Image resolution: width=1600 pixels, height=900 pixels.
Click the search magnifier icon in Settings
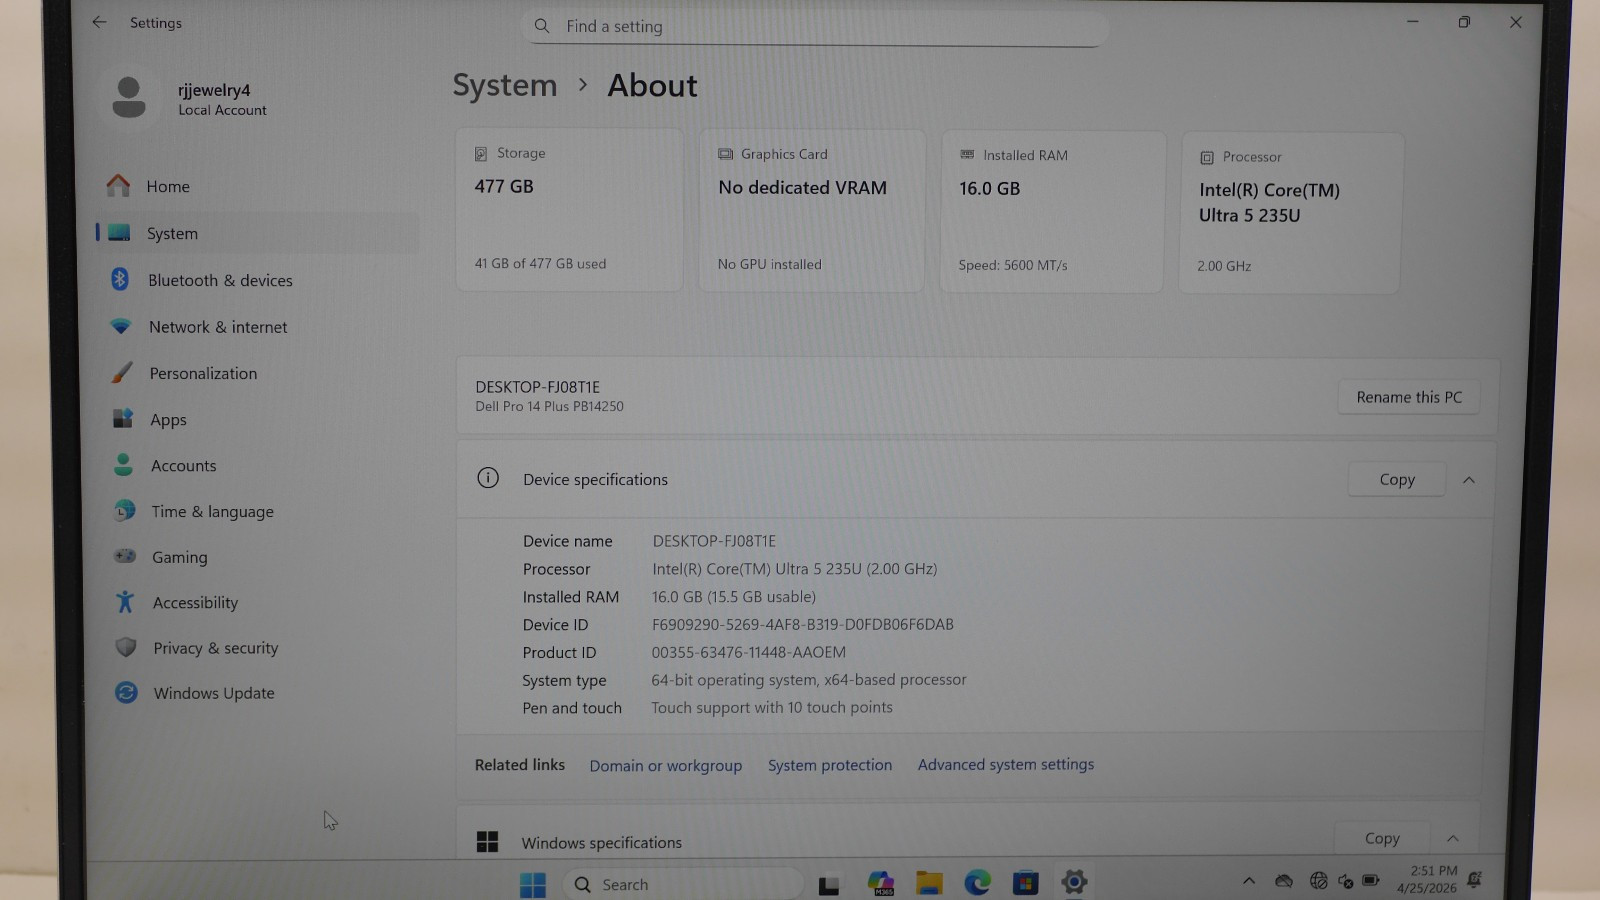[542, 26]
